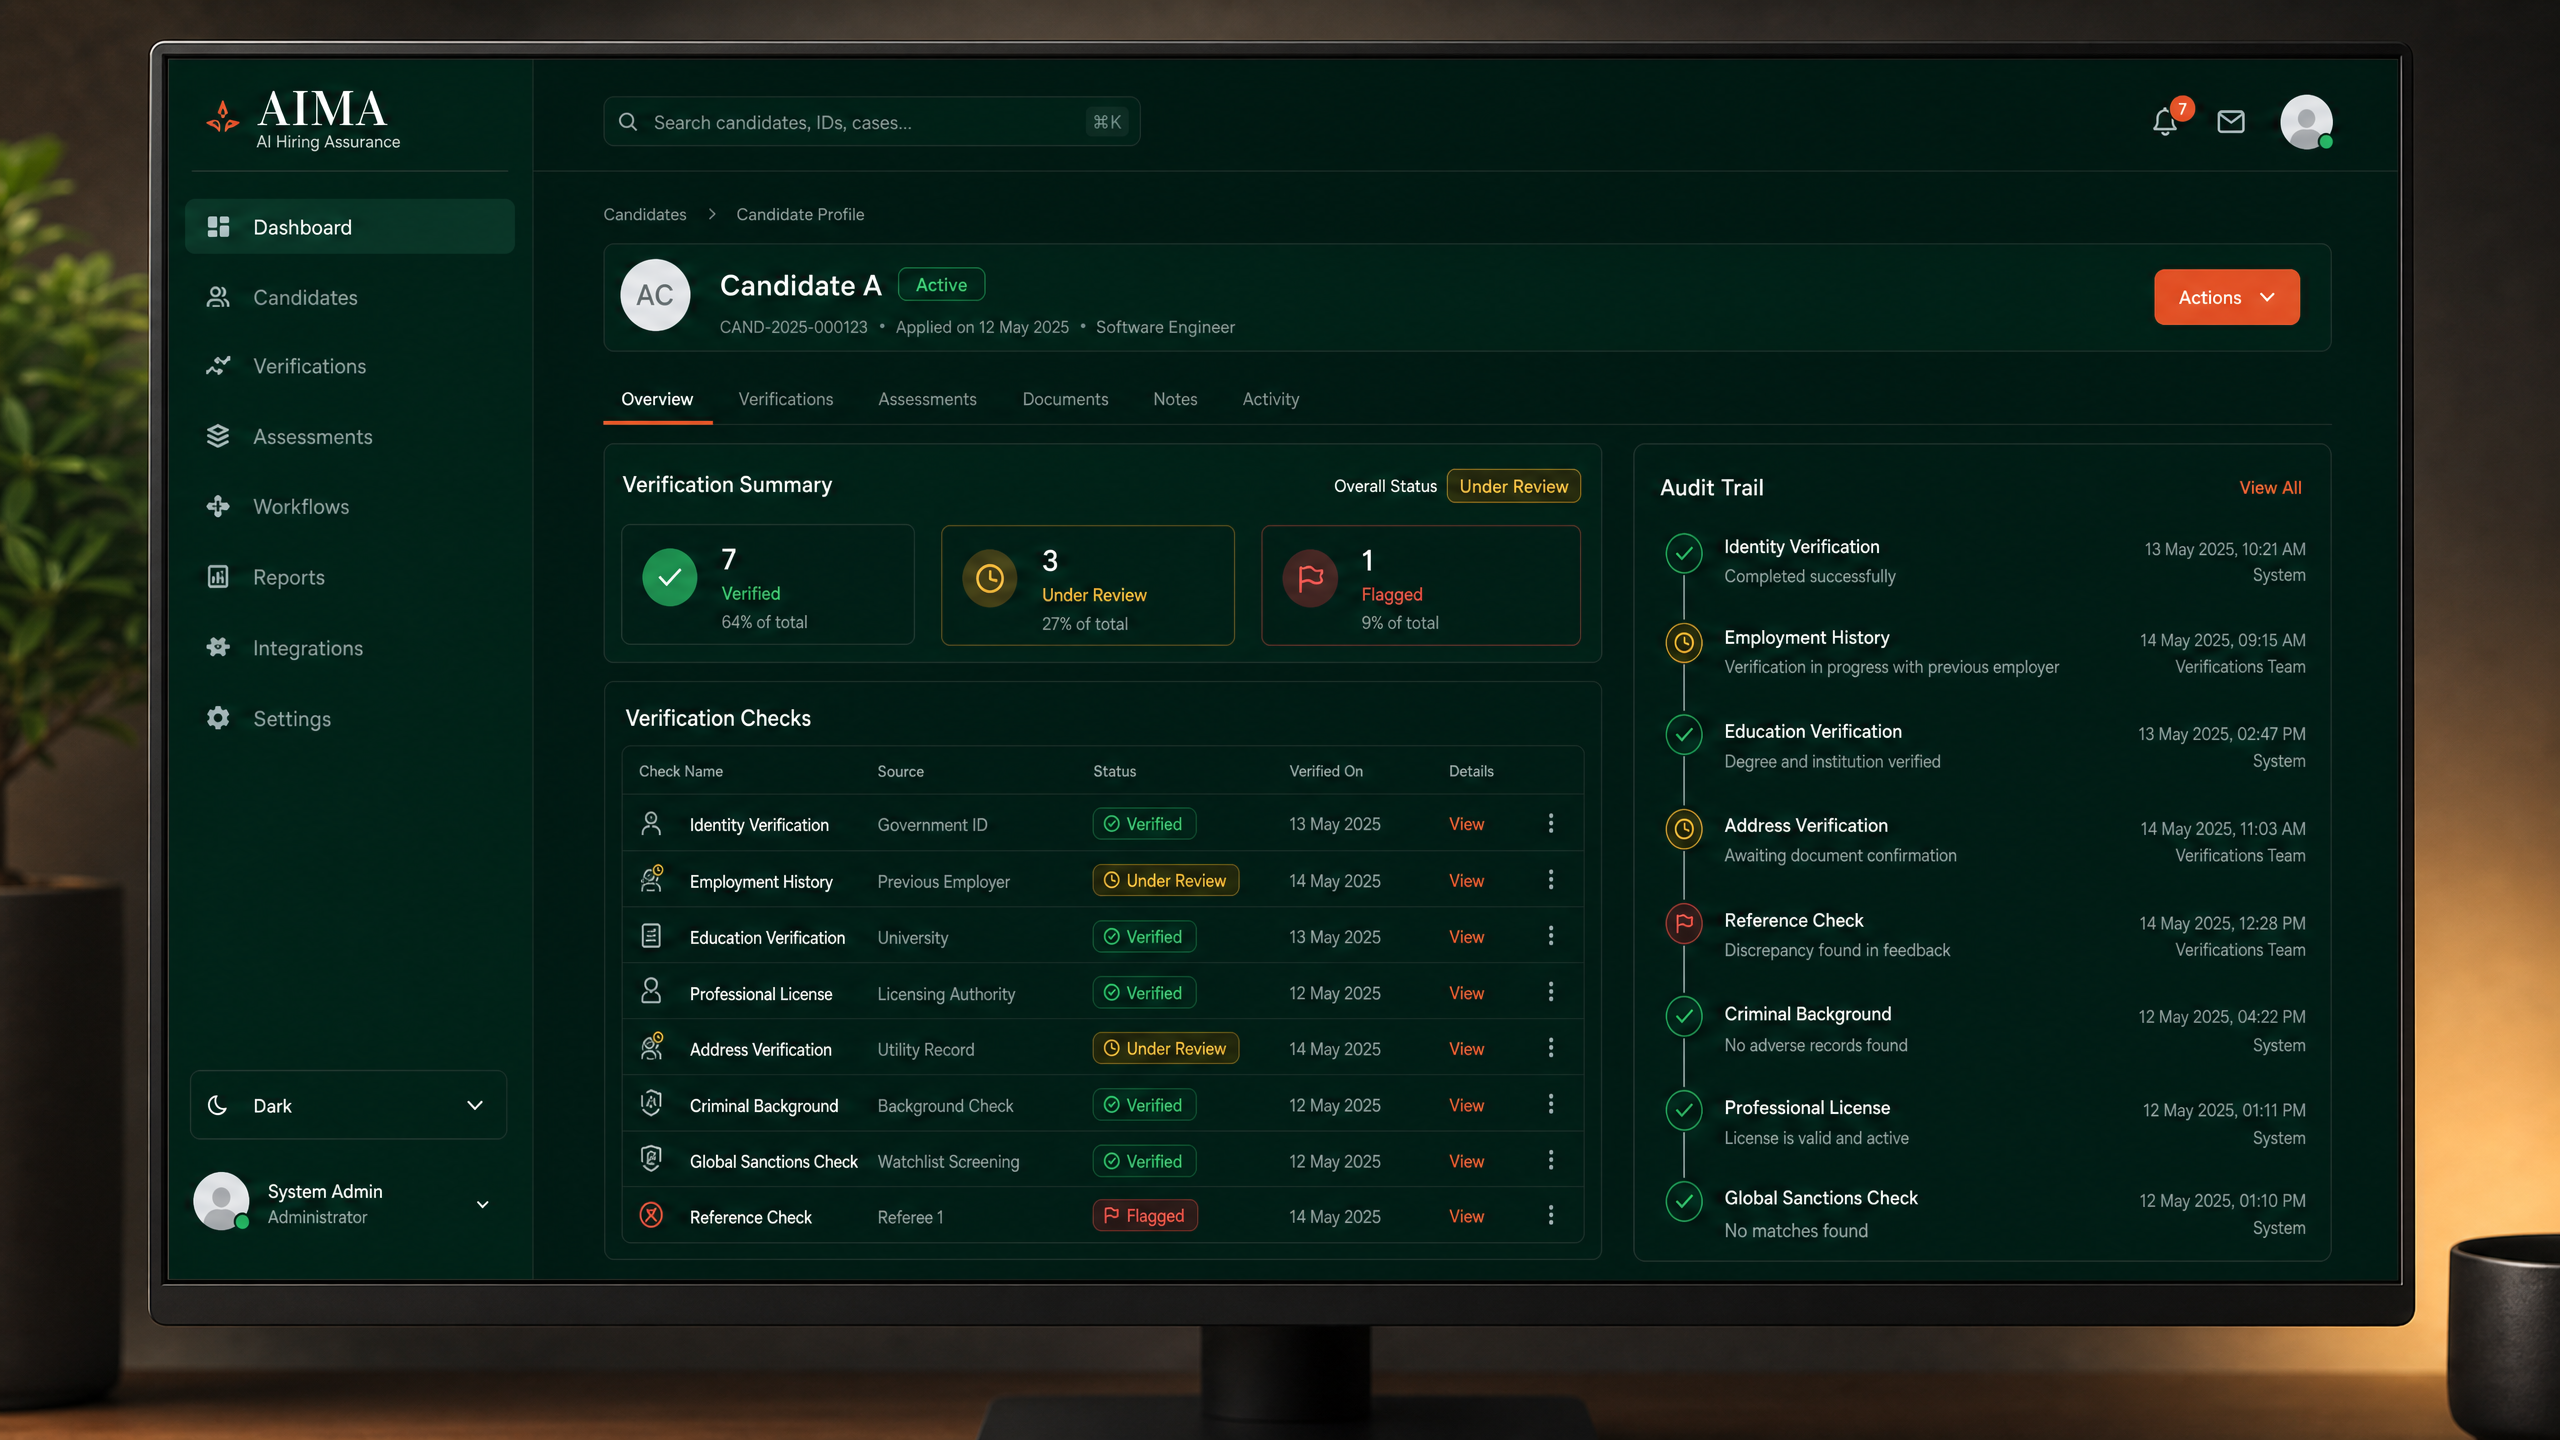Click the Flagged status badge on Reference Check
Image resolution: width=2560 pixels, height=1440 pixels.
pyautogui.click(x=1144, y=1215)
